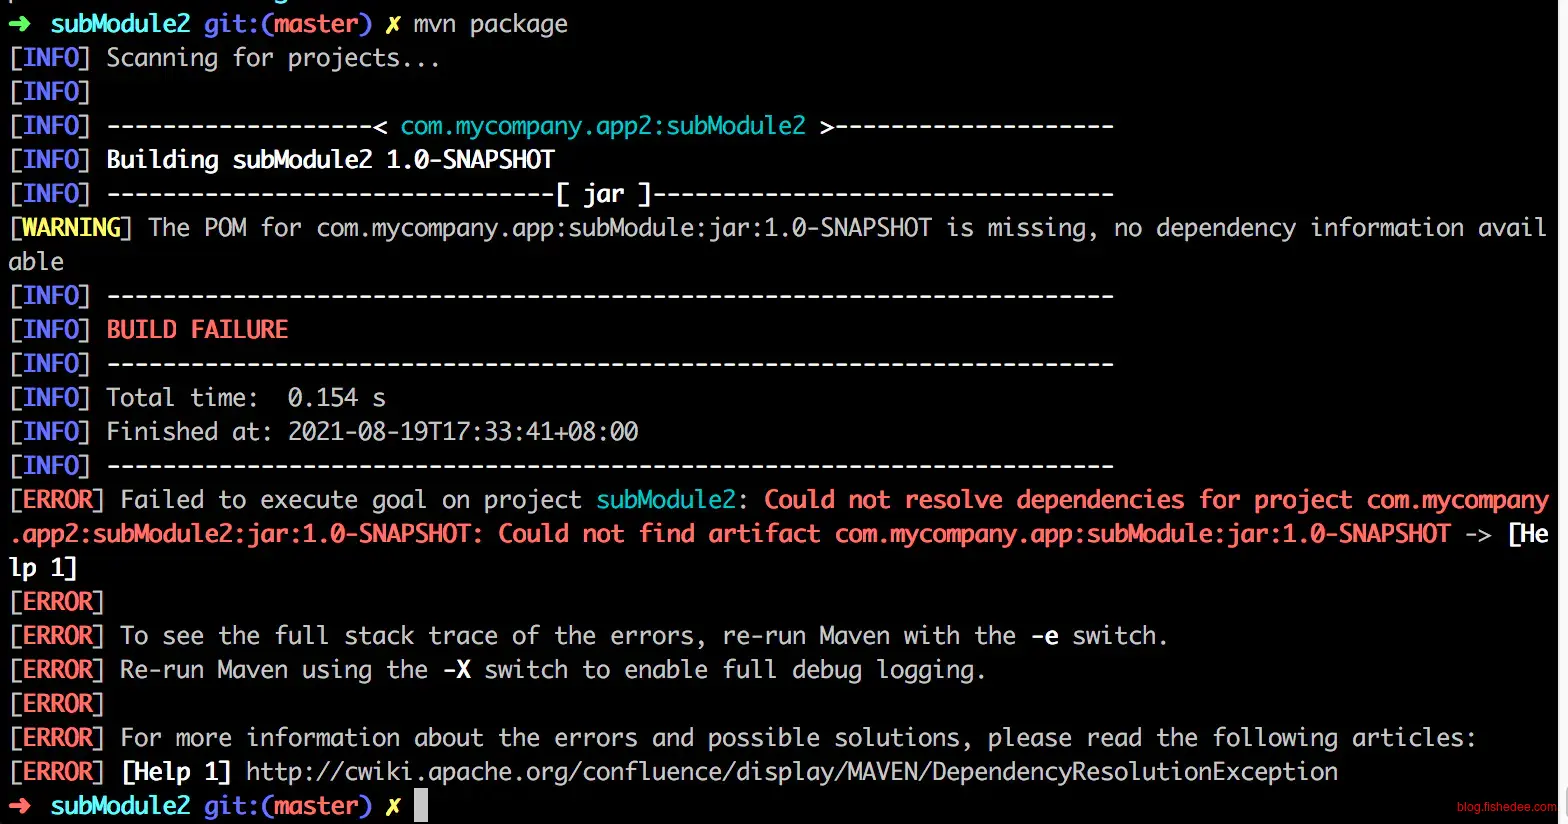
Task: Click the 'Total time: 0.154 s' line
Action: (x=246, y=398)
